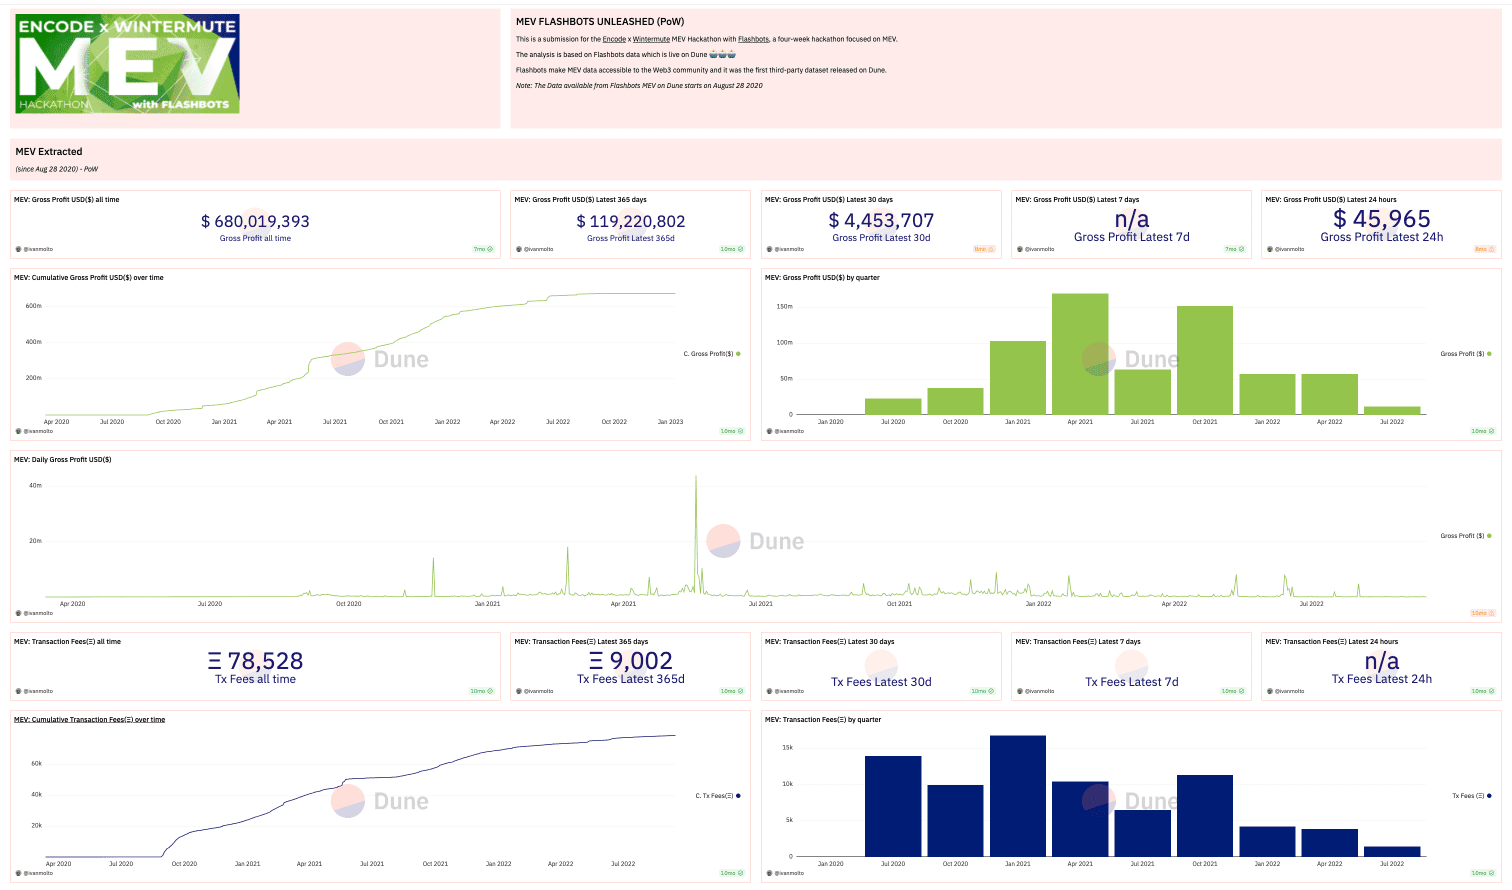Click the 'Ξ 9,002' transaction fees value
This screenshot has height=890, width=1512.
coord(631,661)
